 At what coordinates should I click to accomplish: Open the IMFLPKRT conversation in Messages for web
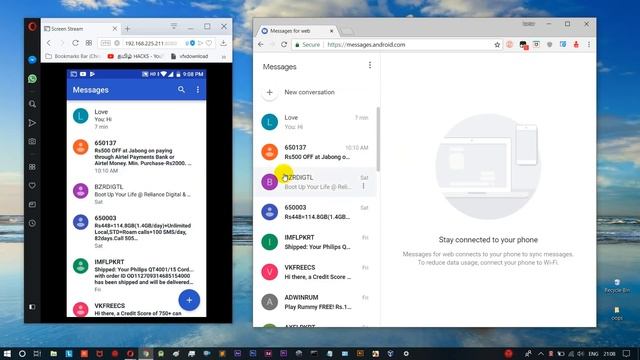tap(315, 242)
